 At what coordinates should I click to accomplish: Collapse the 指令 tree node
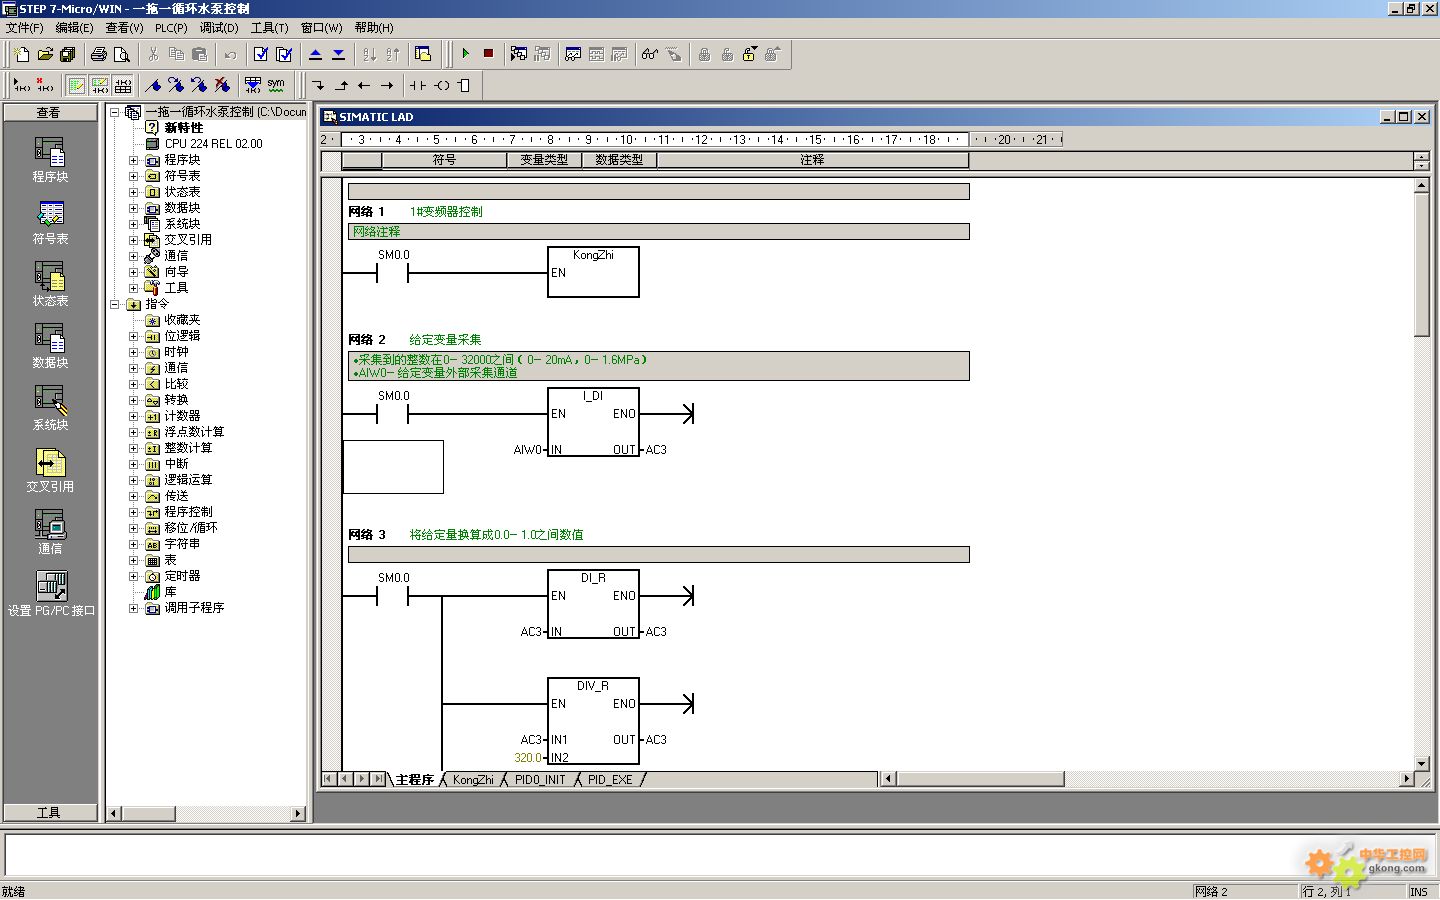click(115, 304)
